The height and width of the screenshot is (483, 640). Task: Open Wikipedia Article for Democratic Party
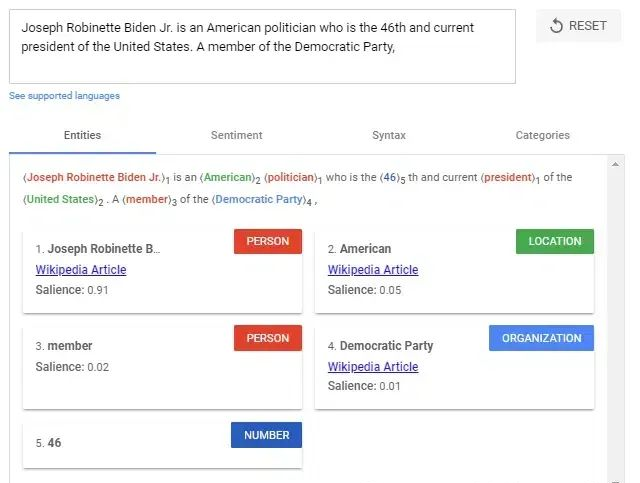tap(373, 367)
